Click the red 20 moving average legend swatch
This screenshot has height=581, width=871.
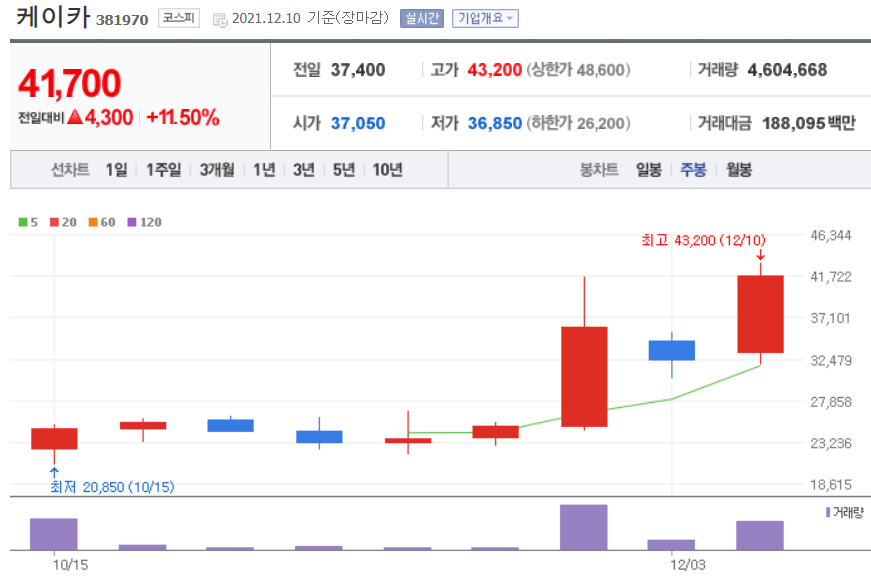click(x=54, y=222)
